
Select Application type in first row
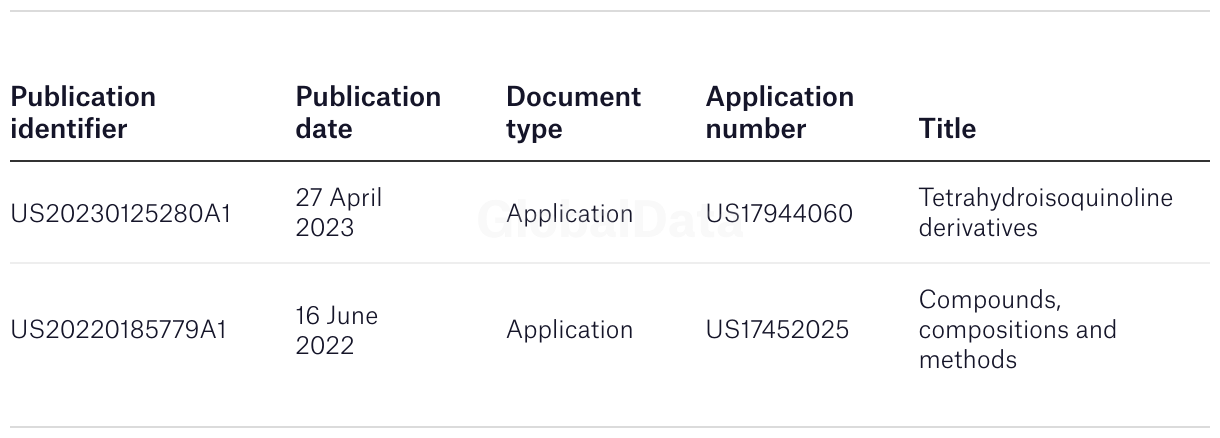[x=569, y=214]
